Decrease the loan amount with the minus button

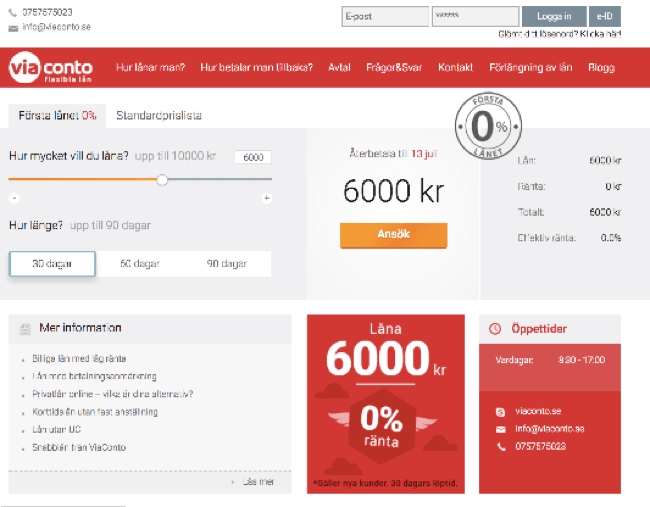(14, 198)
